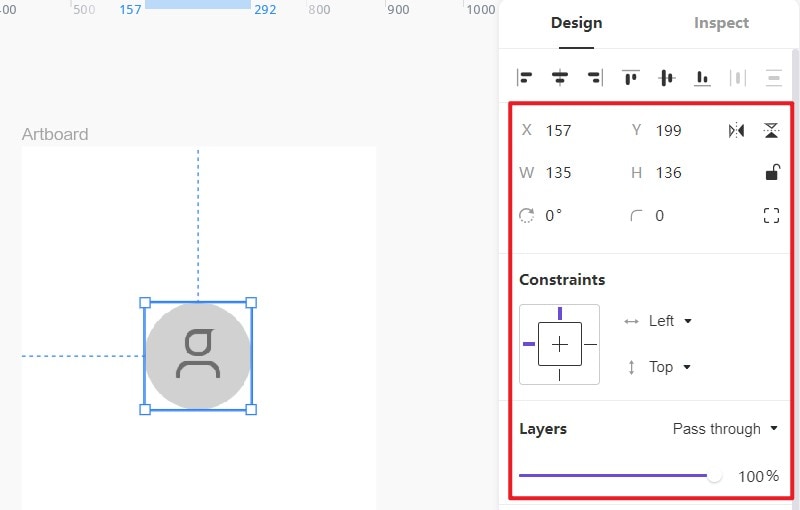800x510 pixels.
Task: Distribute horizontal spacing icon
Action: coord(738,78)
